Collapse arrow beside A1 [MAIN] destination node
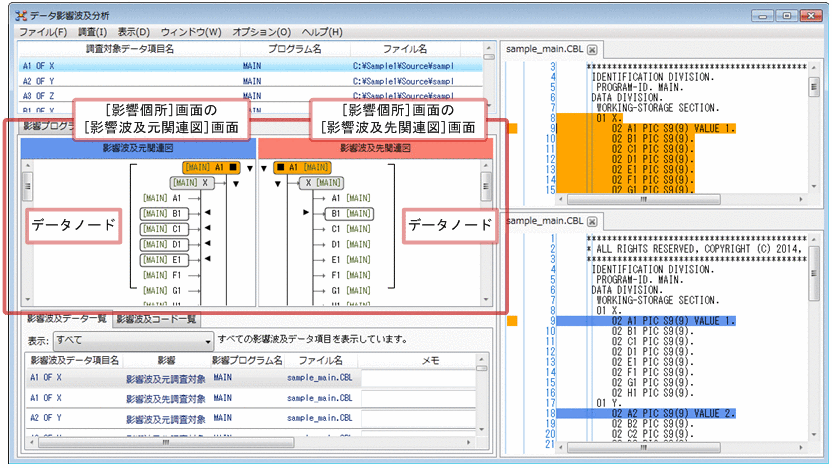832x468 pixels. [x=264, y=169]
